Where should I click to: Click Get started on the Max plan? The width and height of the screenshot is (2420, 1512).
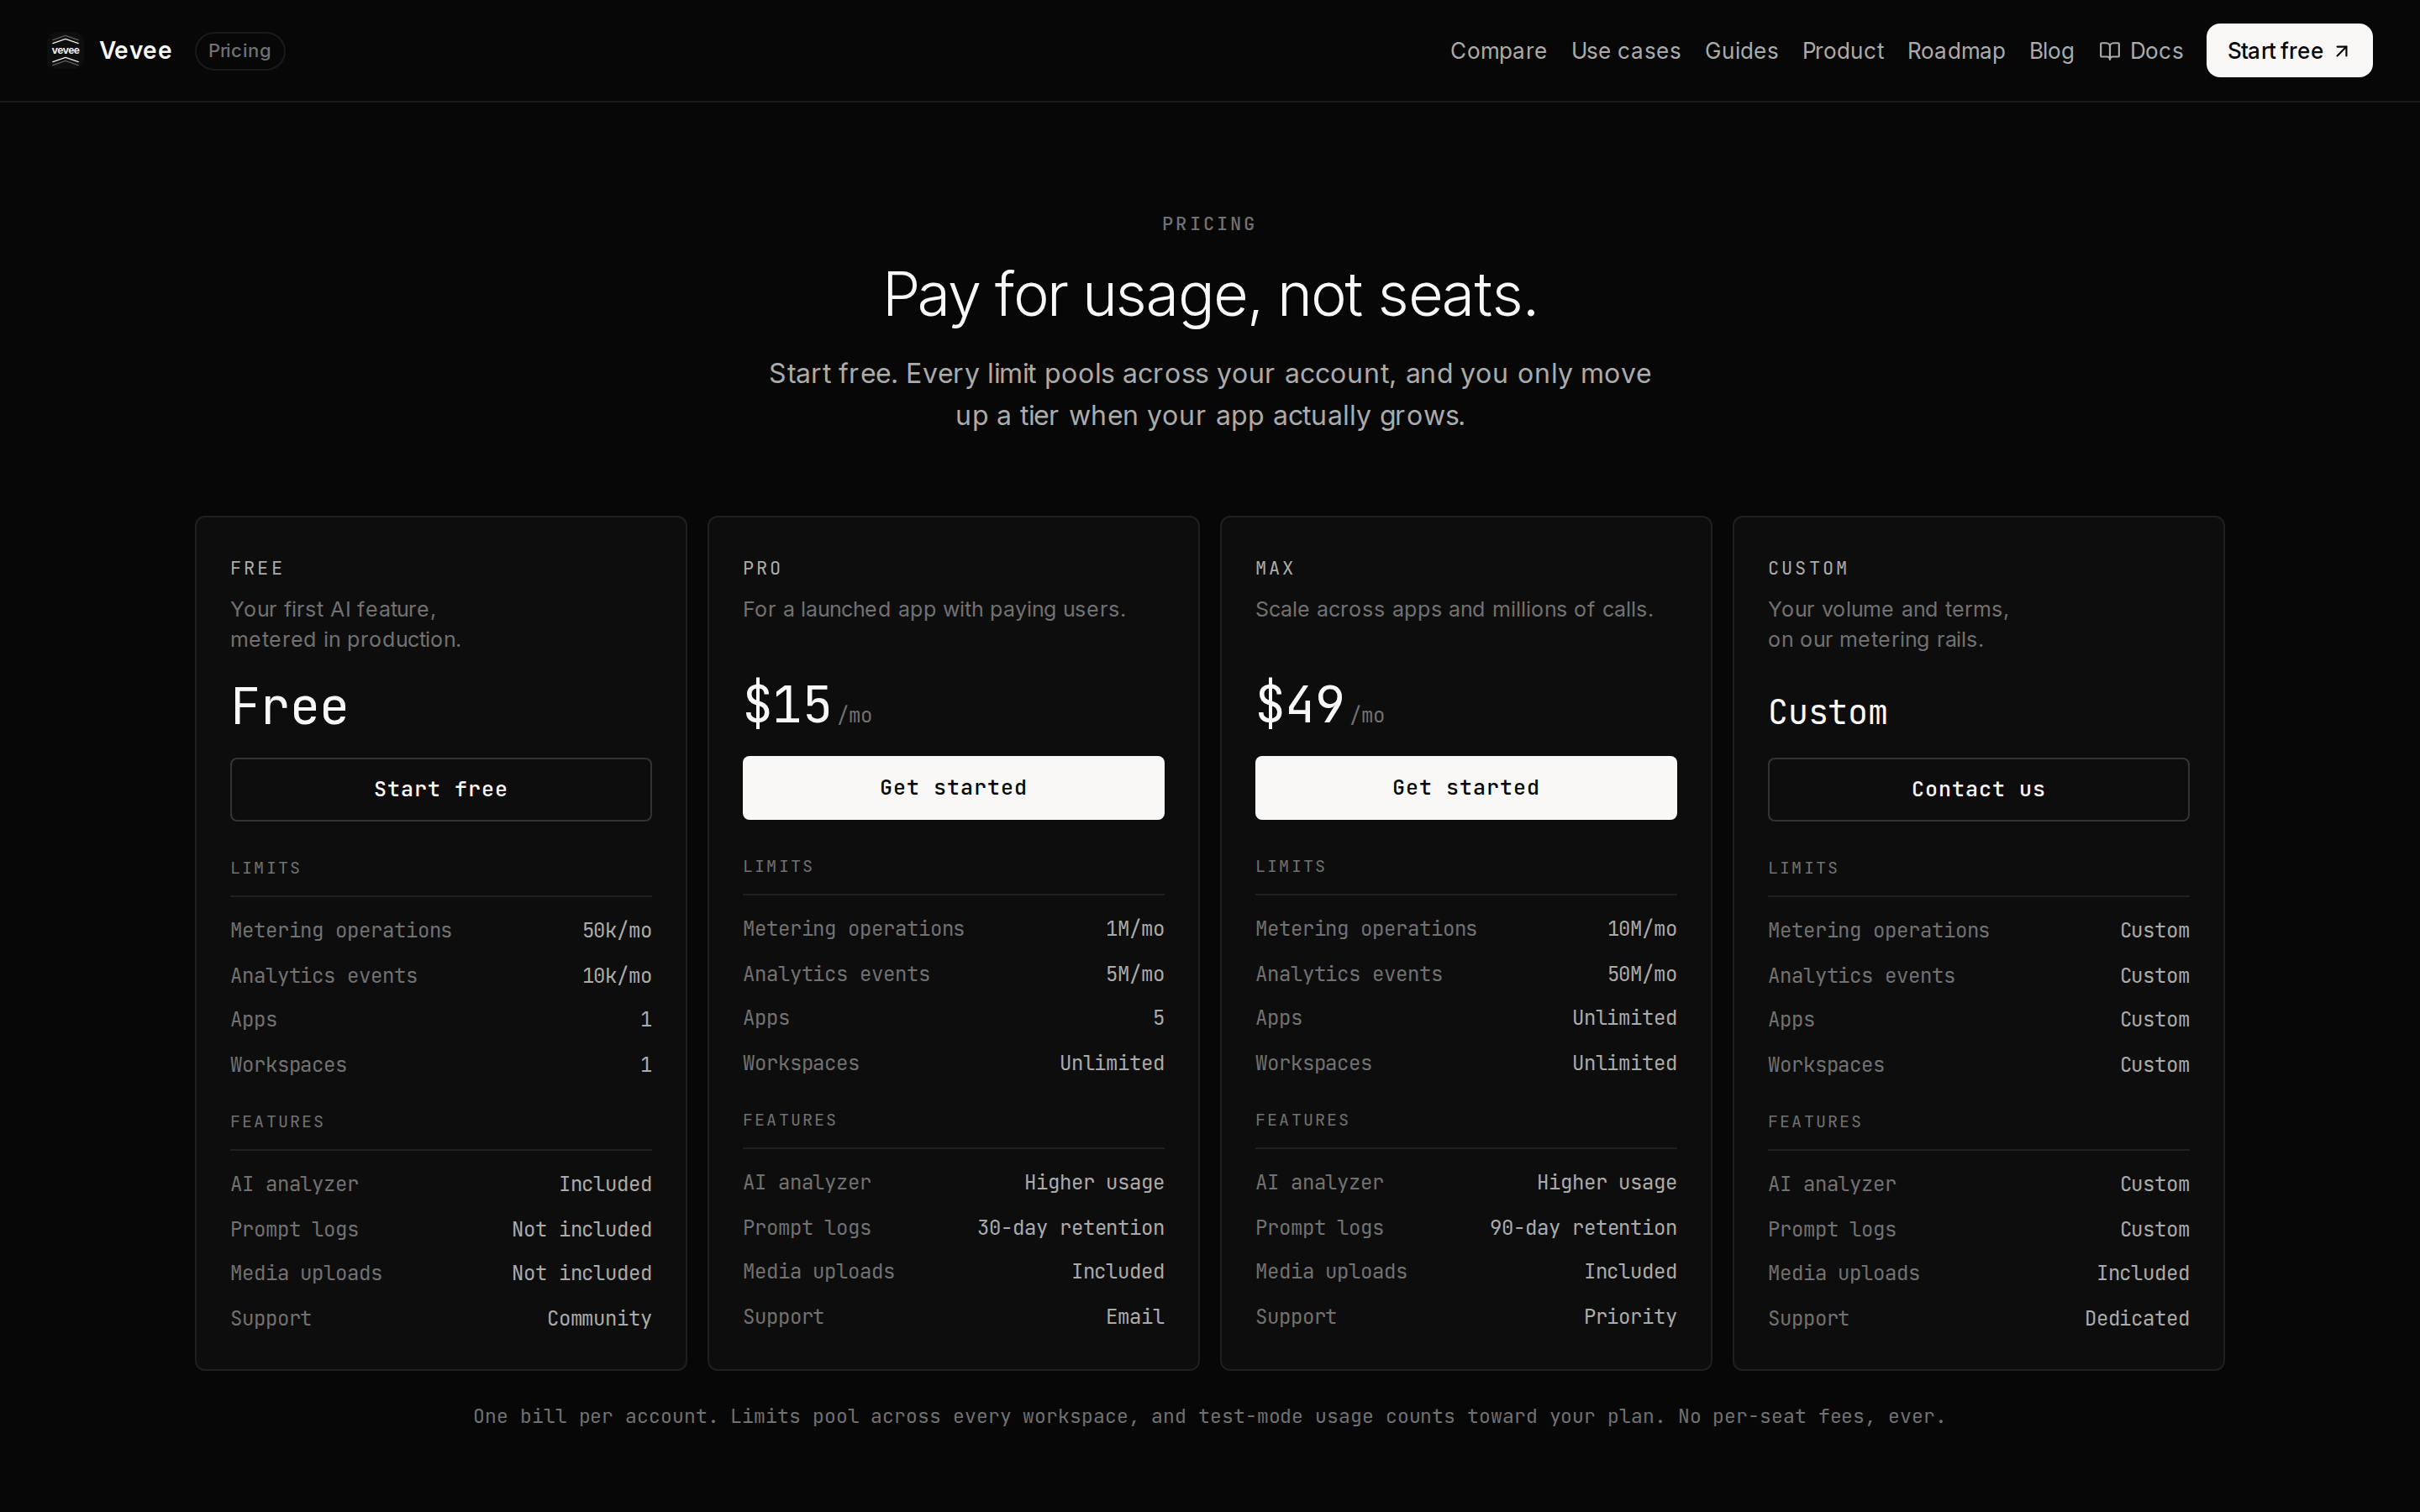[x=1466, y=788]
